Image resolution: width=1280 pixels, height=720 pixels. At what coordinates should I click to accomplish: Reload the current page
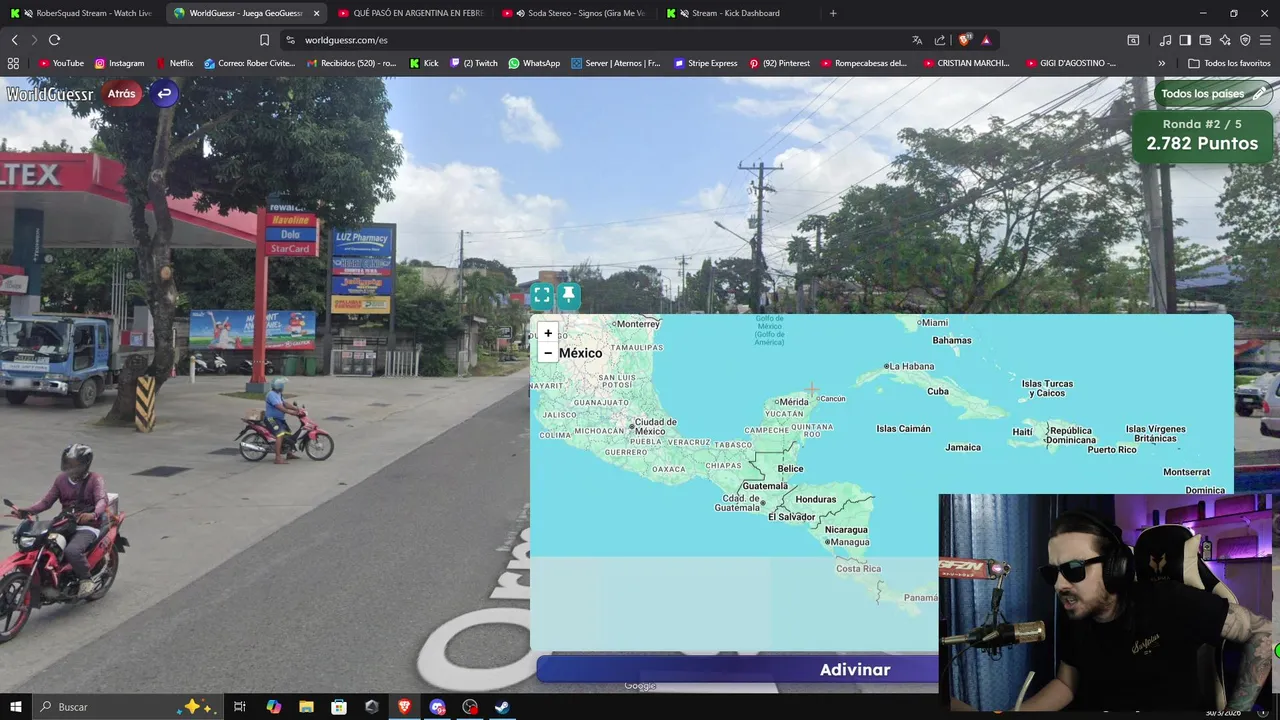(54, 40)
